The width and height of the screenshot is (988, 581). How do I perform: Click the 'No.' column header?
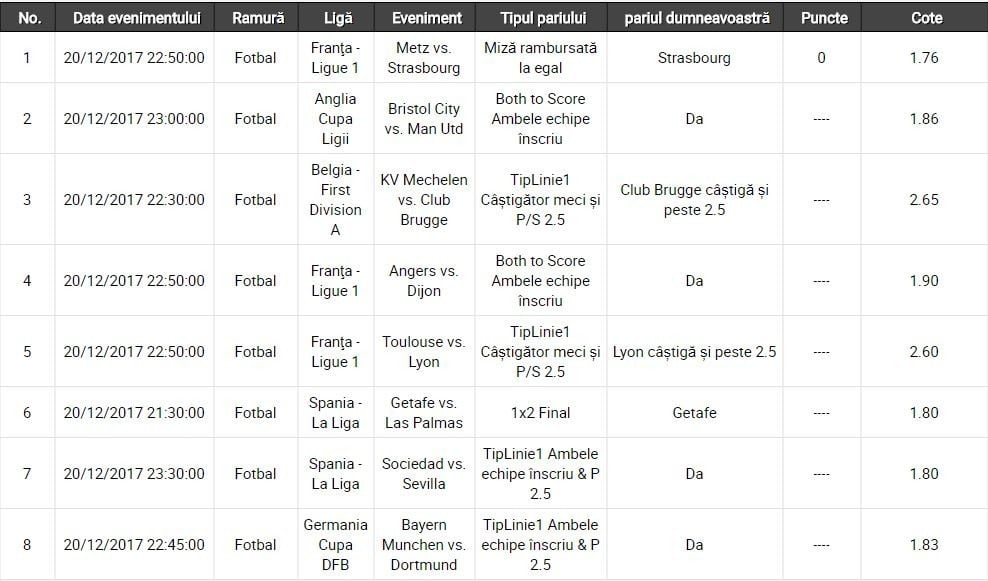coord(27,18)
